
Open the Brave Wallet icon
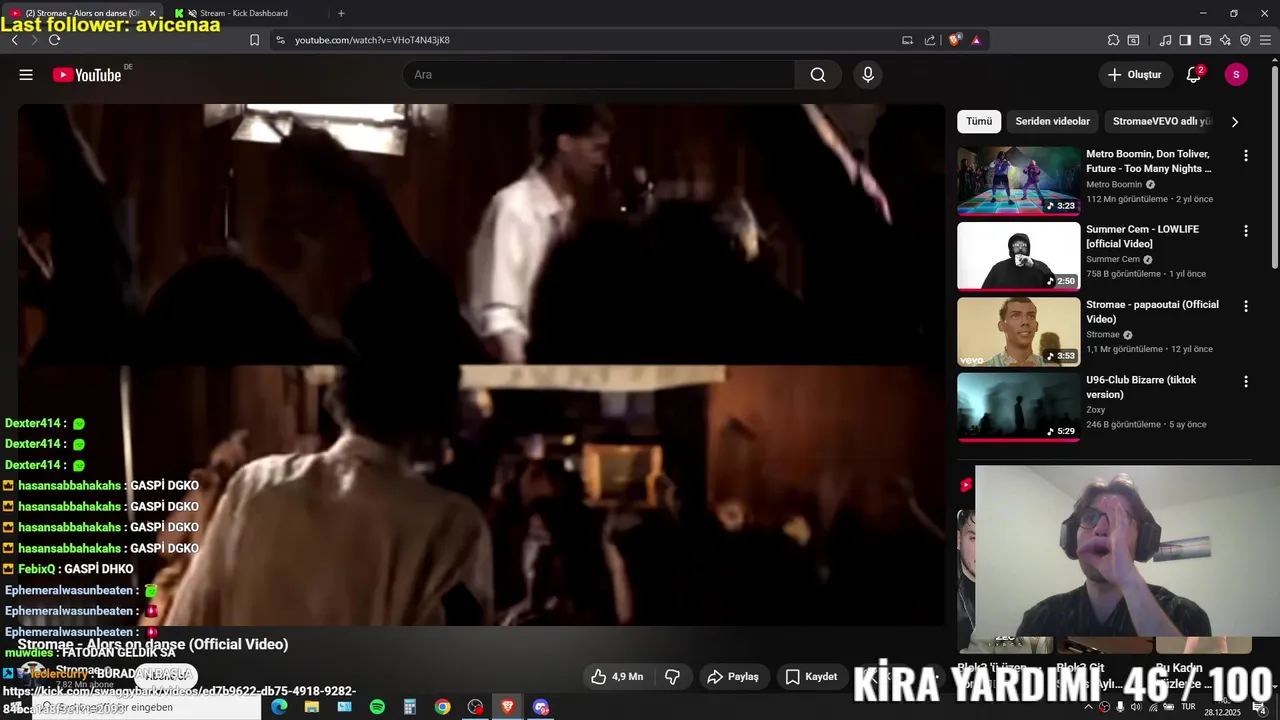[1205, 40]
